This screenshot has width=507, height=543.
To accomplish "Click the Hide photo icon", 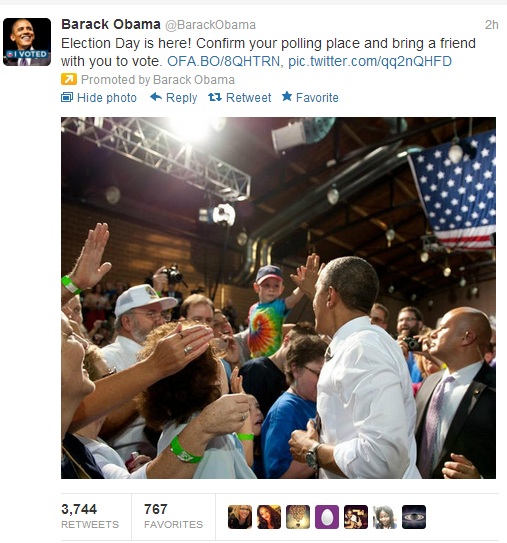I will point(67,97).
